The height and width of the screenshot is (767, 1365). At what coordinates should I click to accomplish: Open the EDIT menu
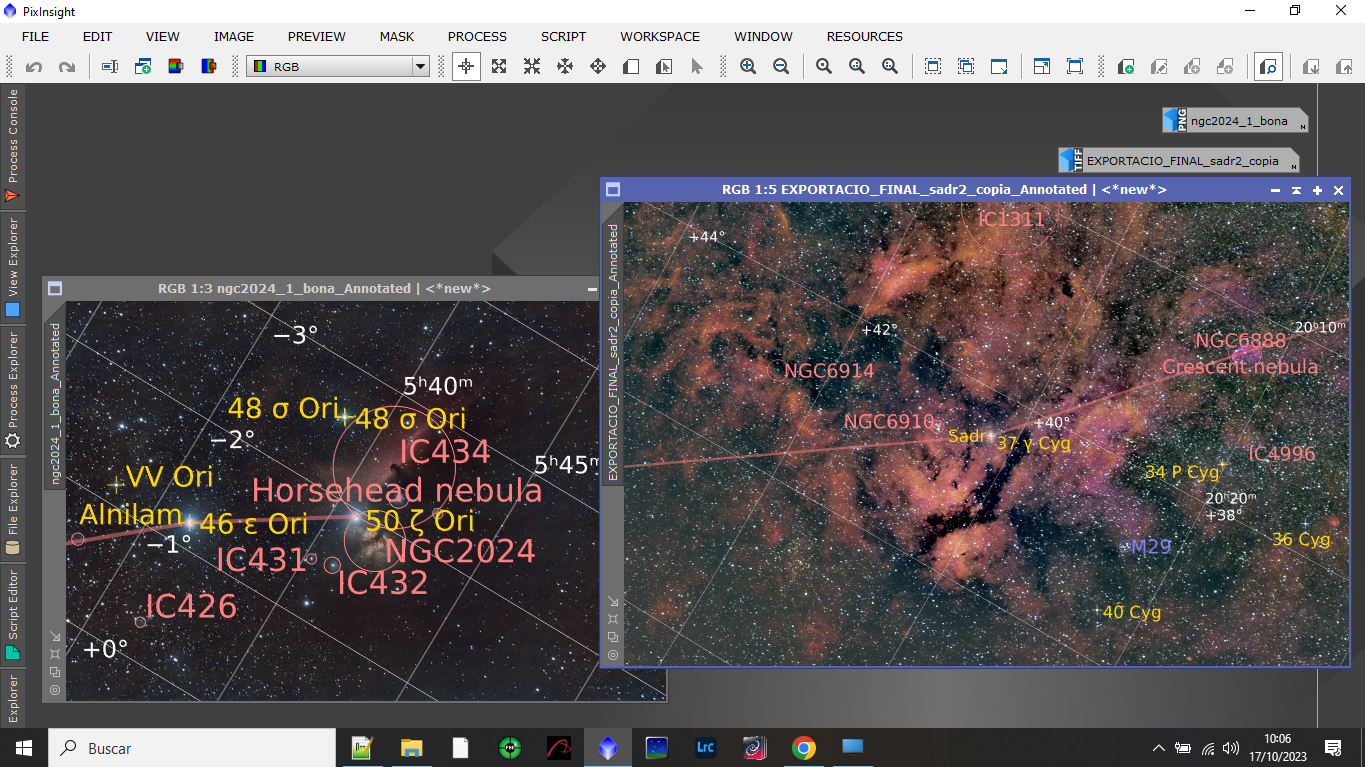point(97,36)
